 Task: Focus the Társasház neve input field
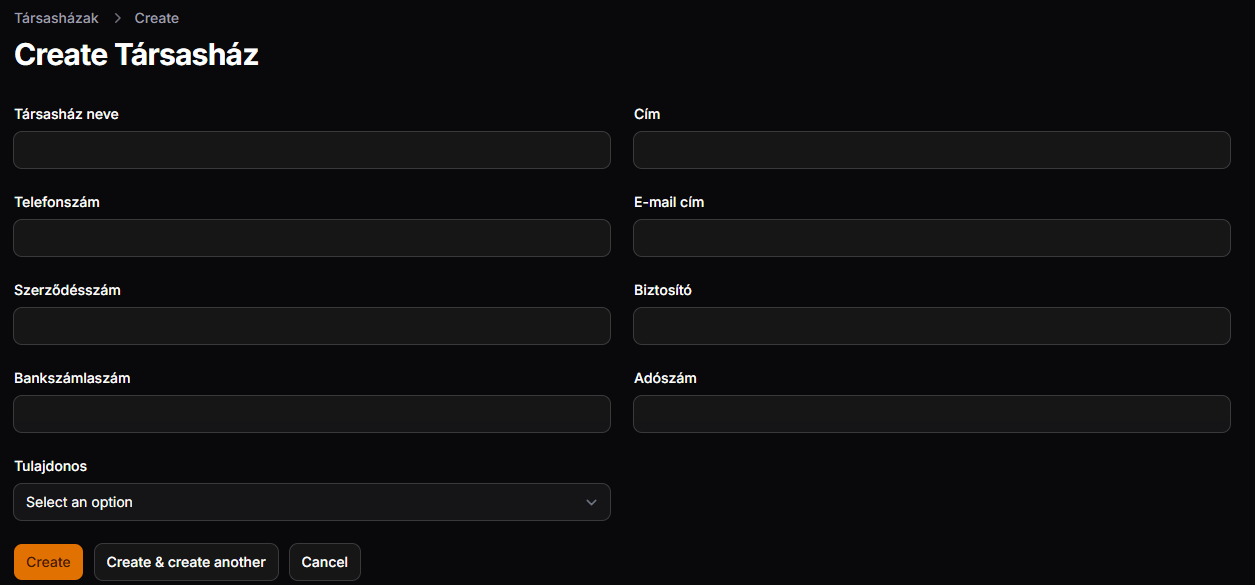coord(312,150)
